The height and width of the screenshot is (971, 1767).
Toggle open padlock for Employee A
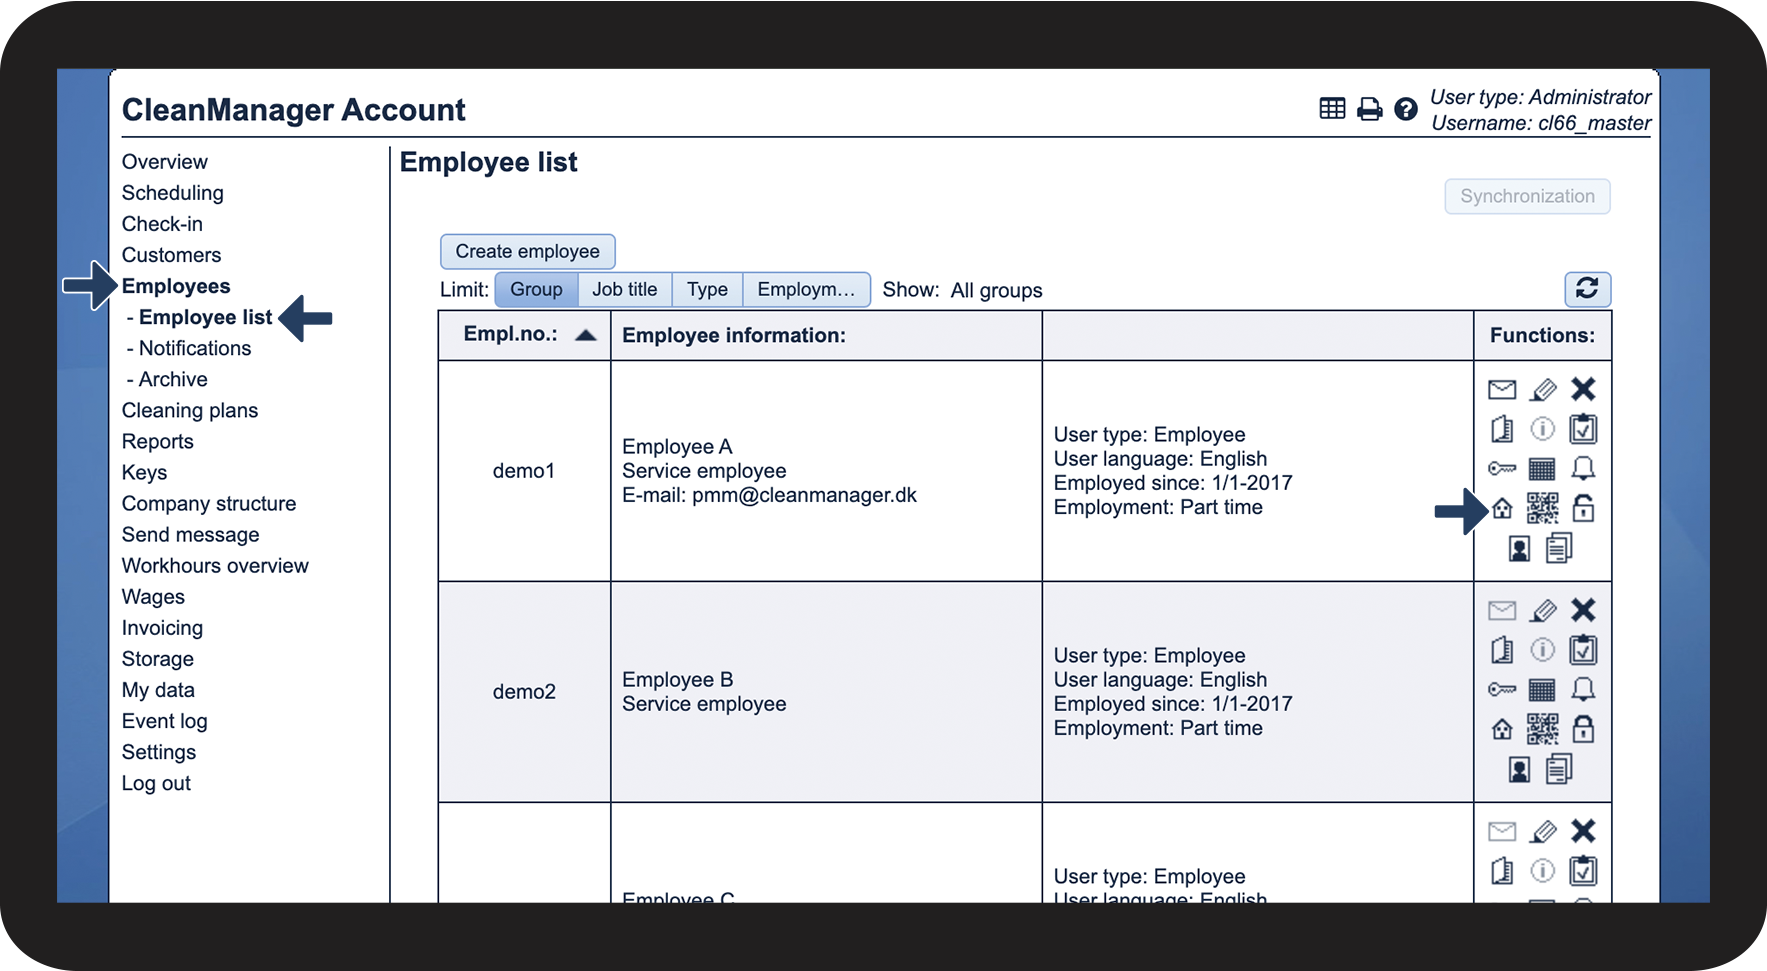1583,508
